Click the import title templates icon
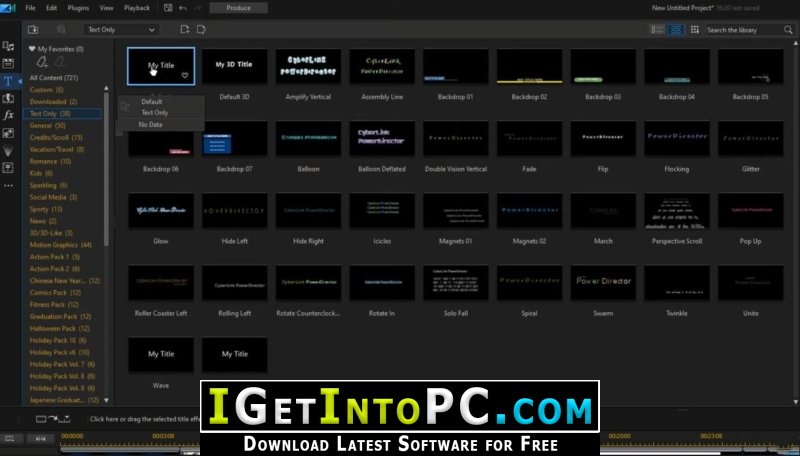 (36, 30)
